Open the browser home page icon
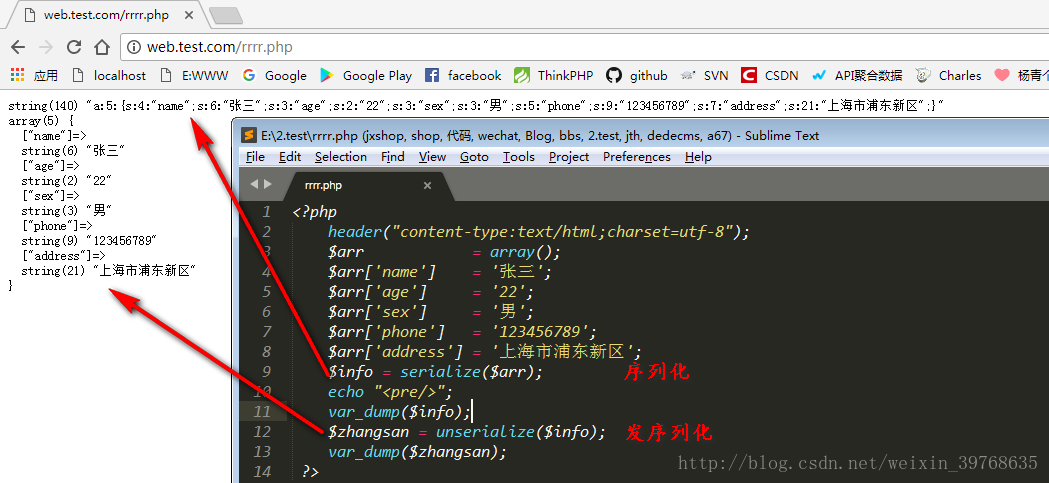The height and width of the screenshot is (483, 1049). point(102,47)
